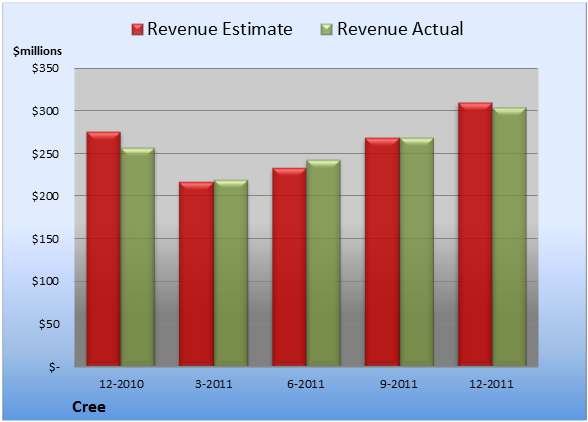Click the red Revenue Estimate legend swatch
Image resolution: width=588 pixels, height=422 pixels.
click(137, 30)
